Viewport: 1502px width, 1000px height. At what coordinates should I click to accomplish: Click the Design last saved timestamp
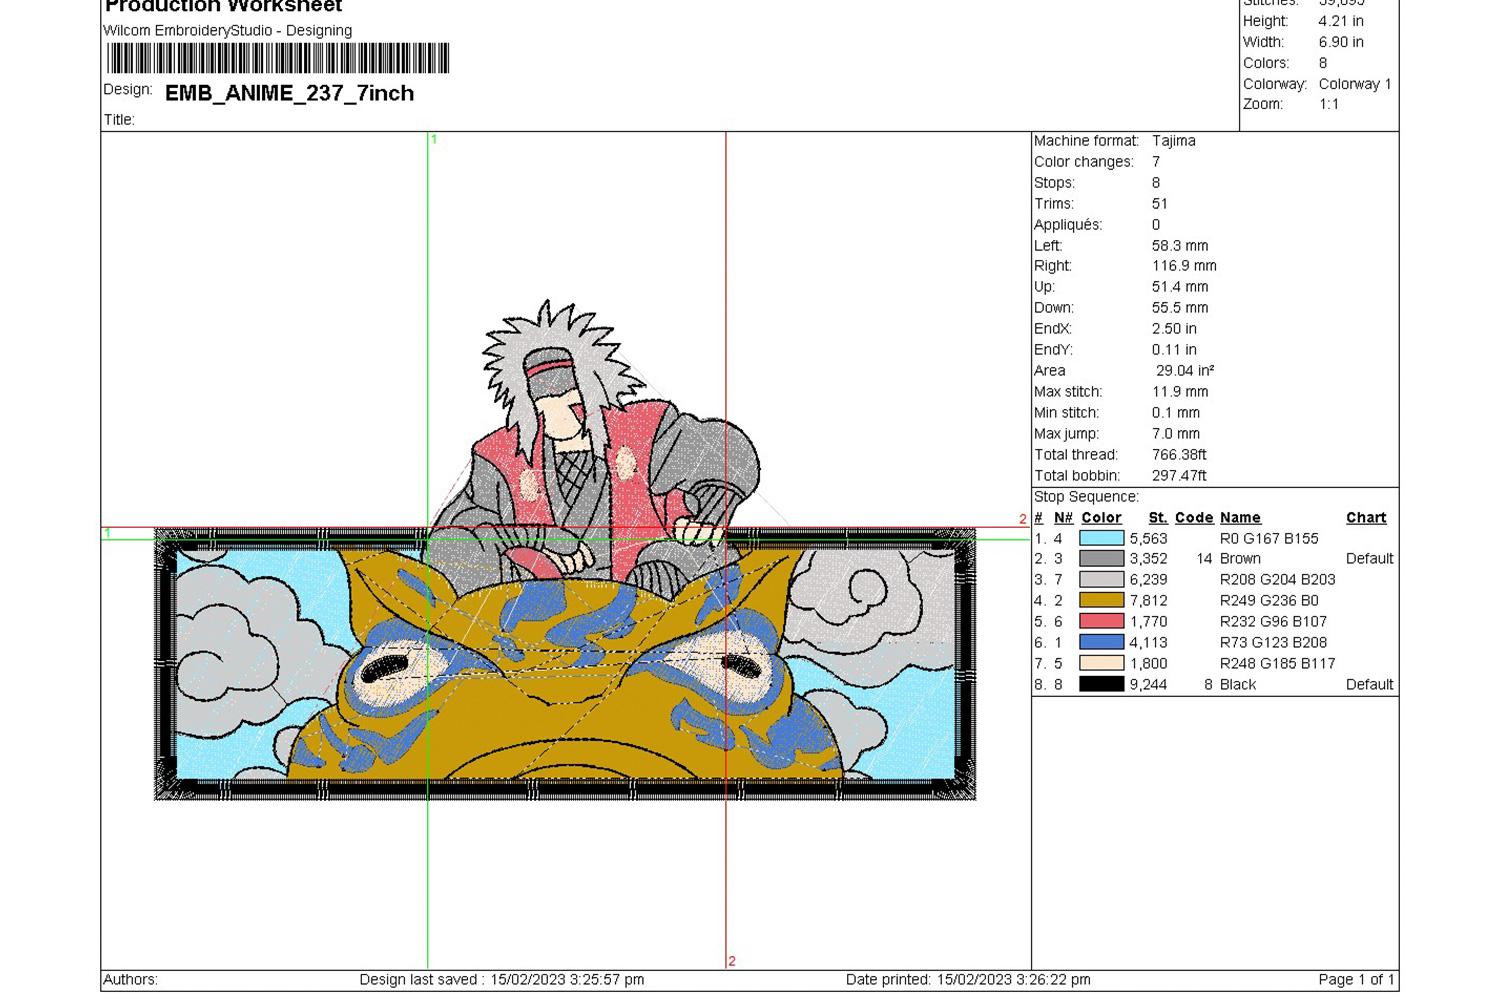[x=501, y=980]
